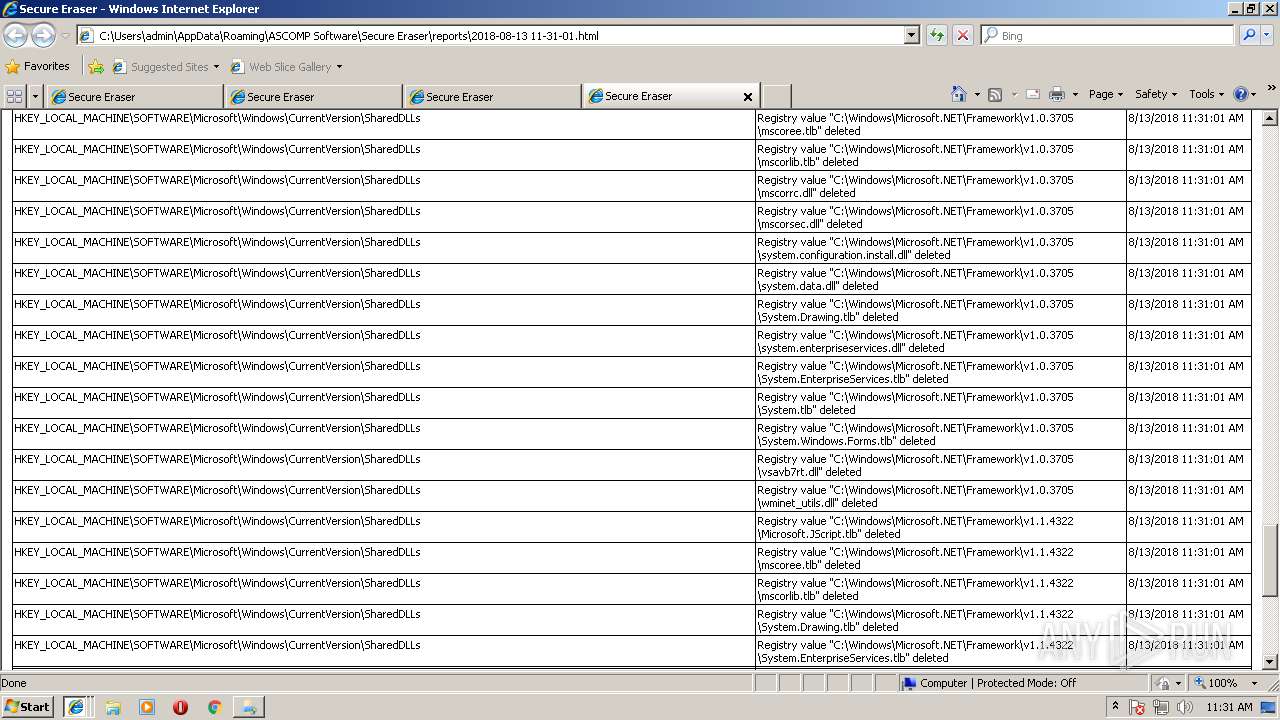This screenshot has width=1280, height=720.
Task: Click into the Bing search box
Action: pyautogui.click(x=1107, y=35)
